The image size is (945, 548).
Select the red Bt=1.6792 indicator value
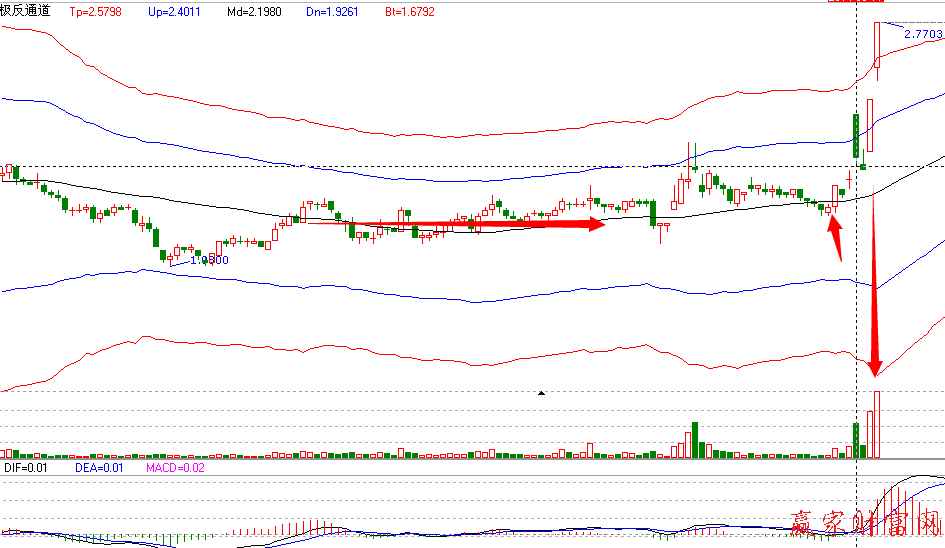click(407, 13)
